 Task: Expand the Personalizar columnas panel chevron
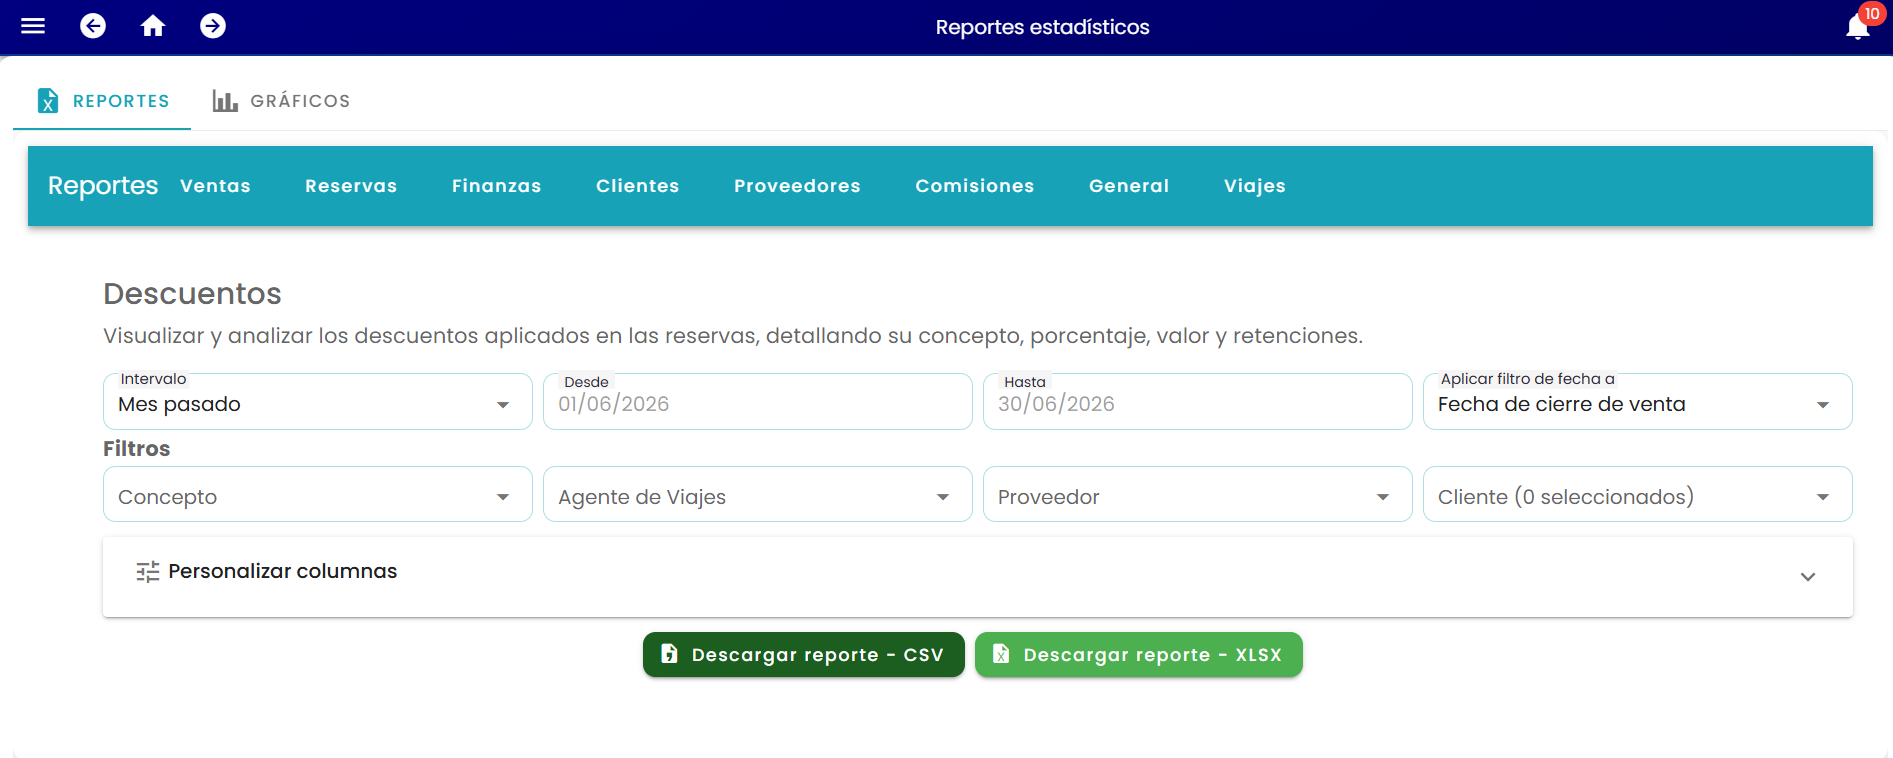[x=1808, y=577]
